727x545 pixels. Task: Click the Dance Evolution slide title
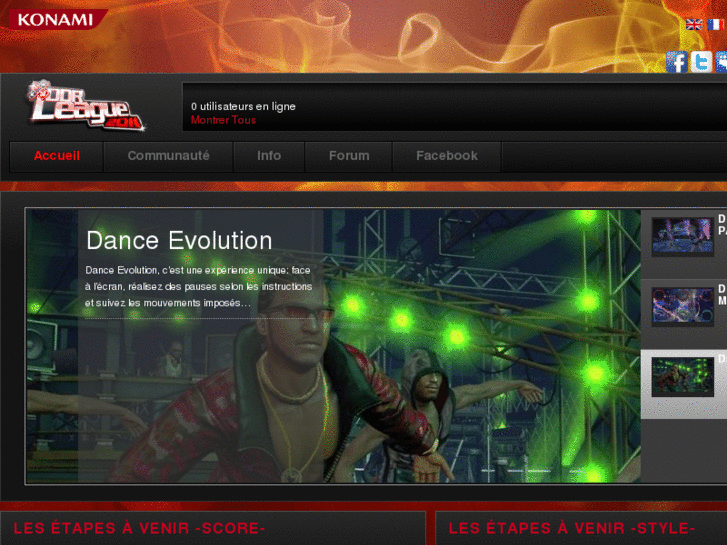pyautogui.click(x=179, y=241)
